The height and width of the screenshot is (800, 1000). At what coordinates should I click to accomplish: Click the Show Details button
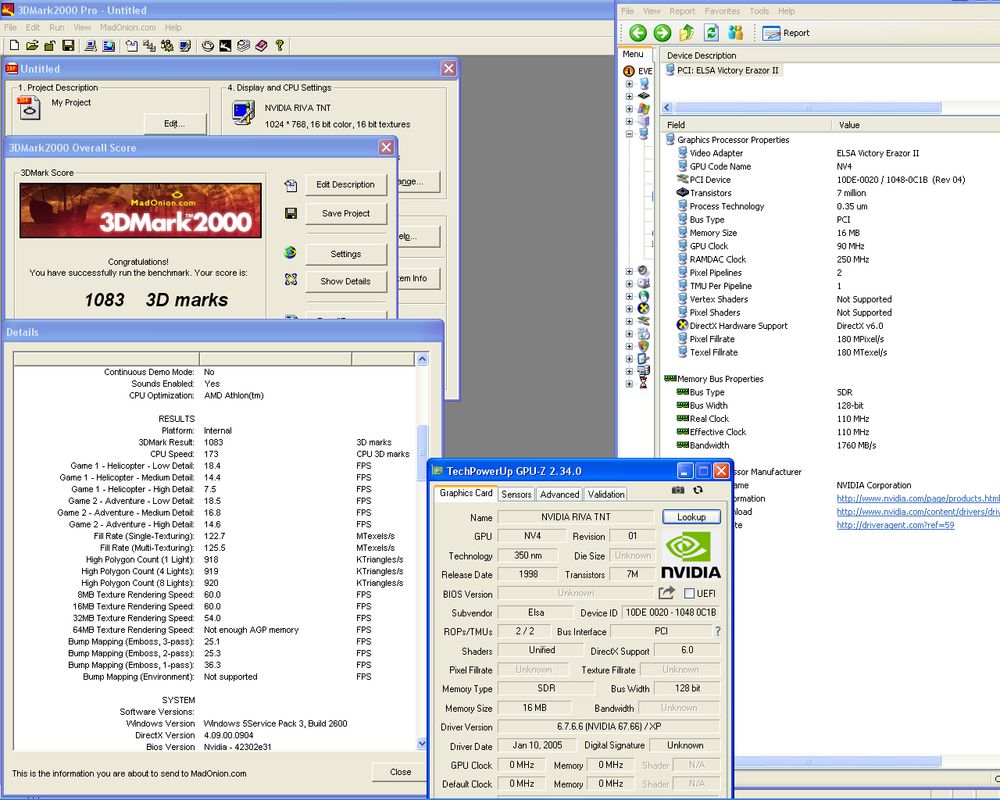346,281
